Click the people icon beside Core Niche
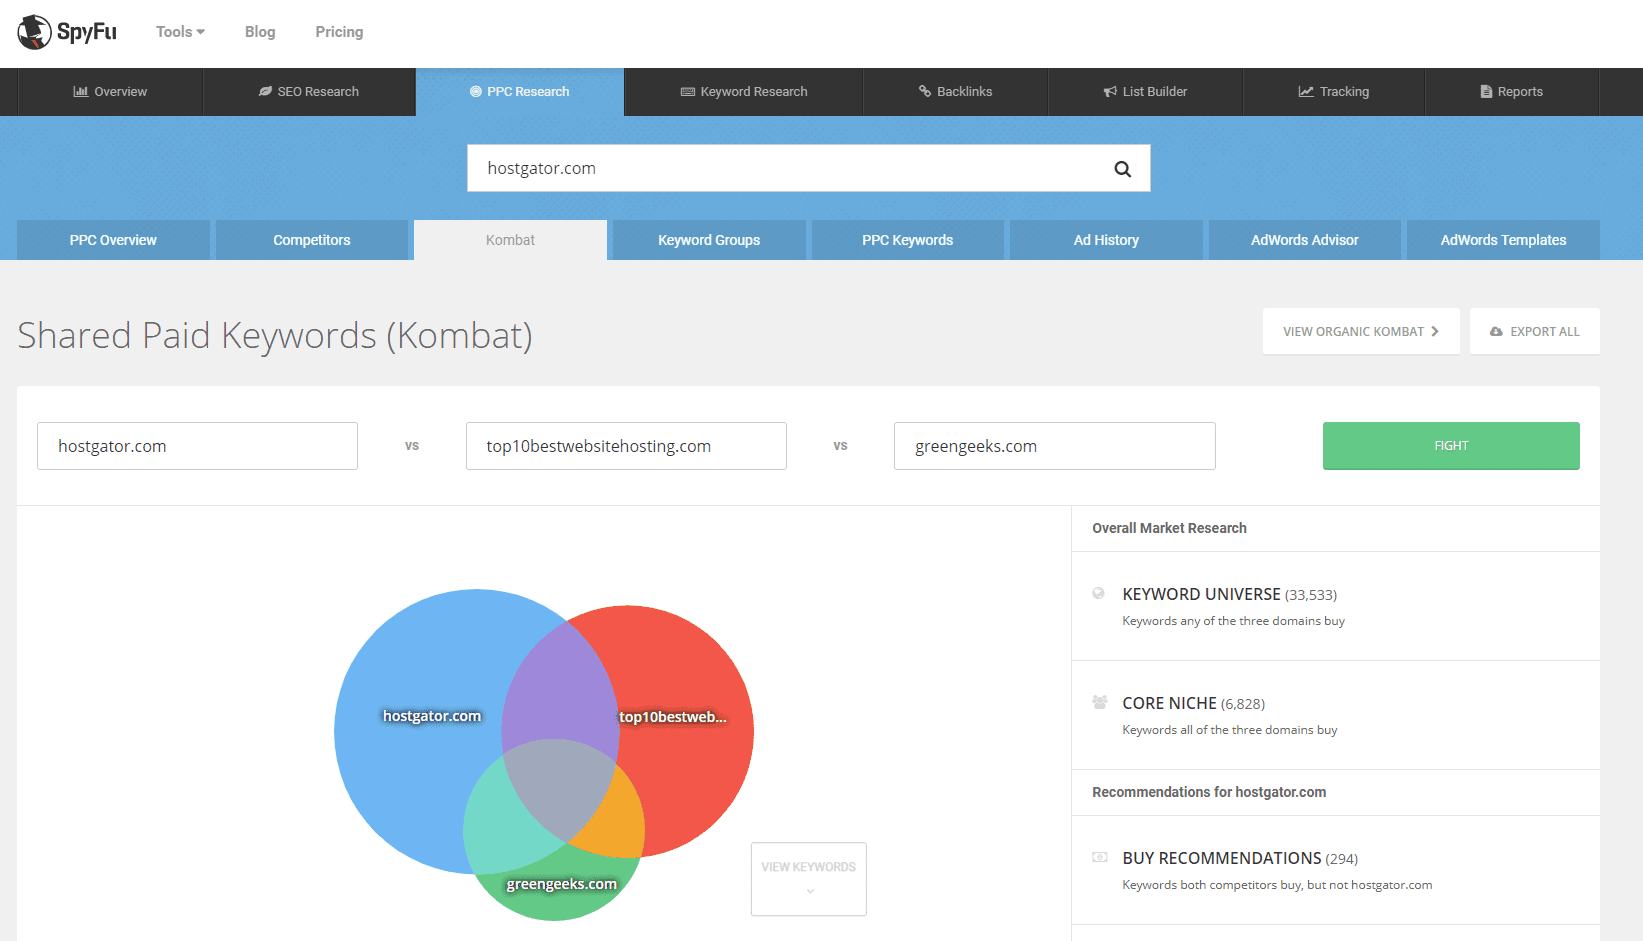 (x=1100, y=702)
